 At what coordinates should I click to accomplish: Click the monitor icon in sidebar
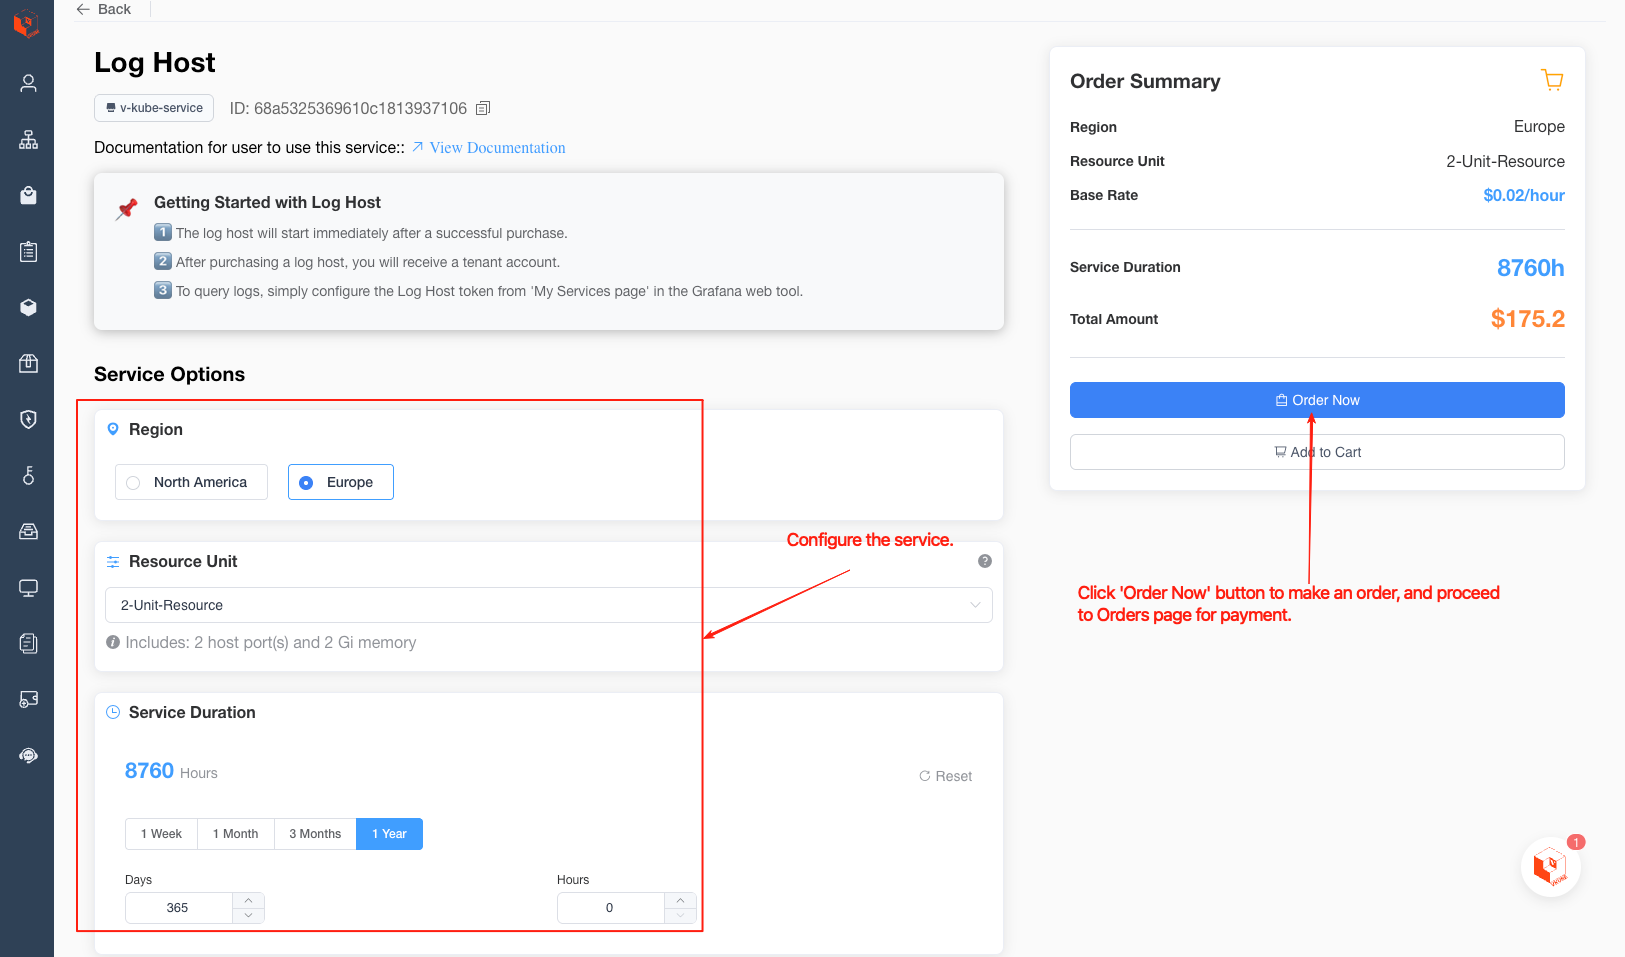pyautogui.click(x=28, y=587)
